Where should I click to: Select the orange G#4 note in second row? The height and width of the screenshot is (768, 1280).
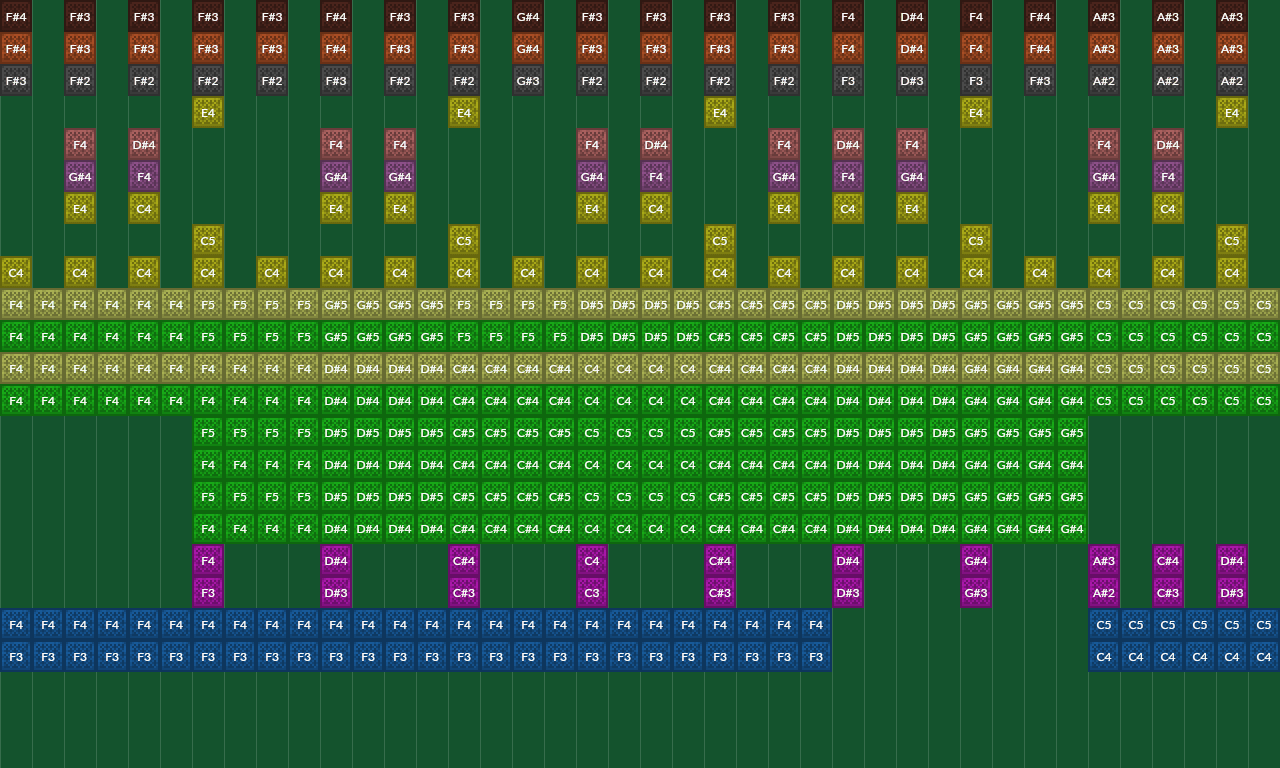pos(528,49)
